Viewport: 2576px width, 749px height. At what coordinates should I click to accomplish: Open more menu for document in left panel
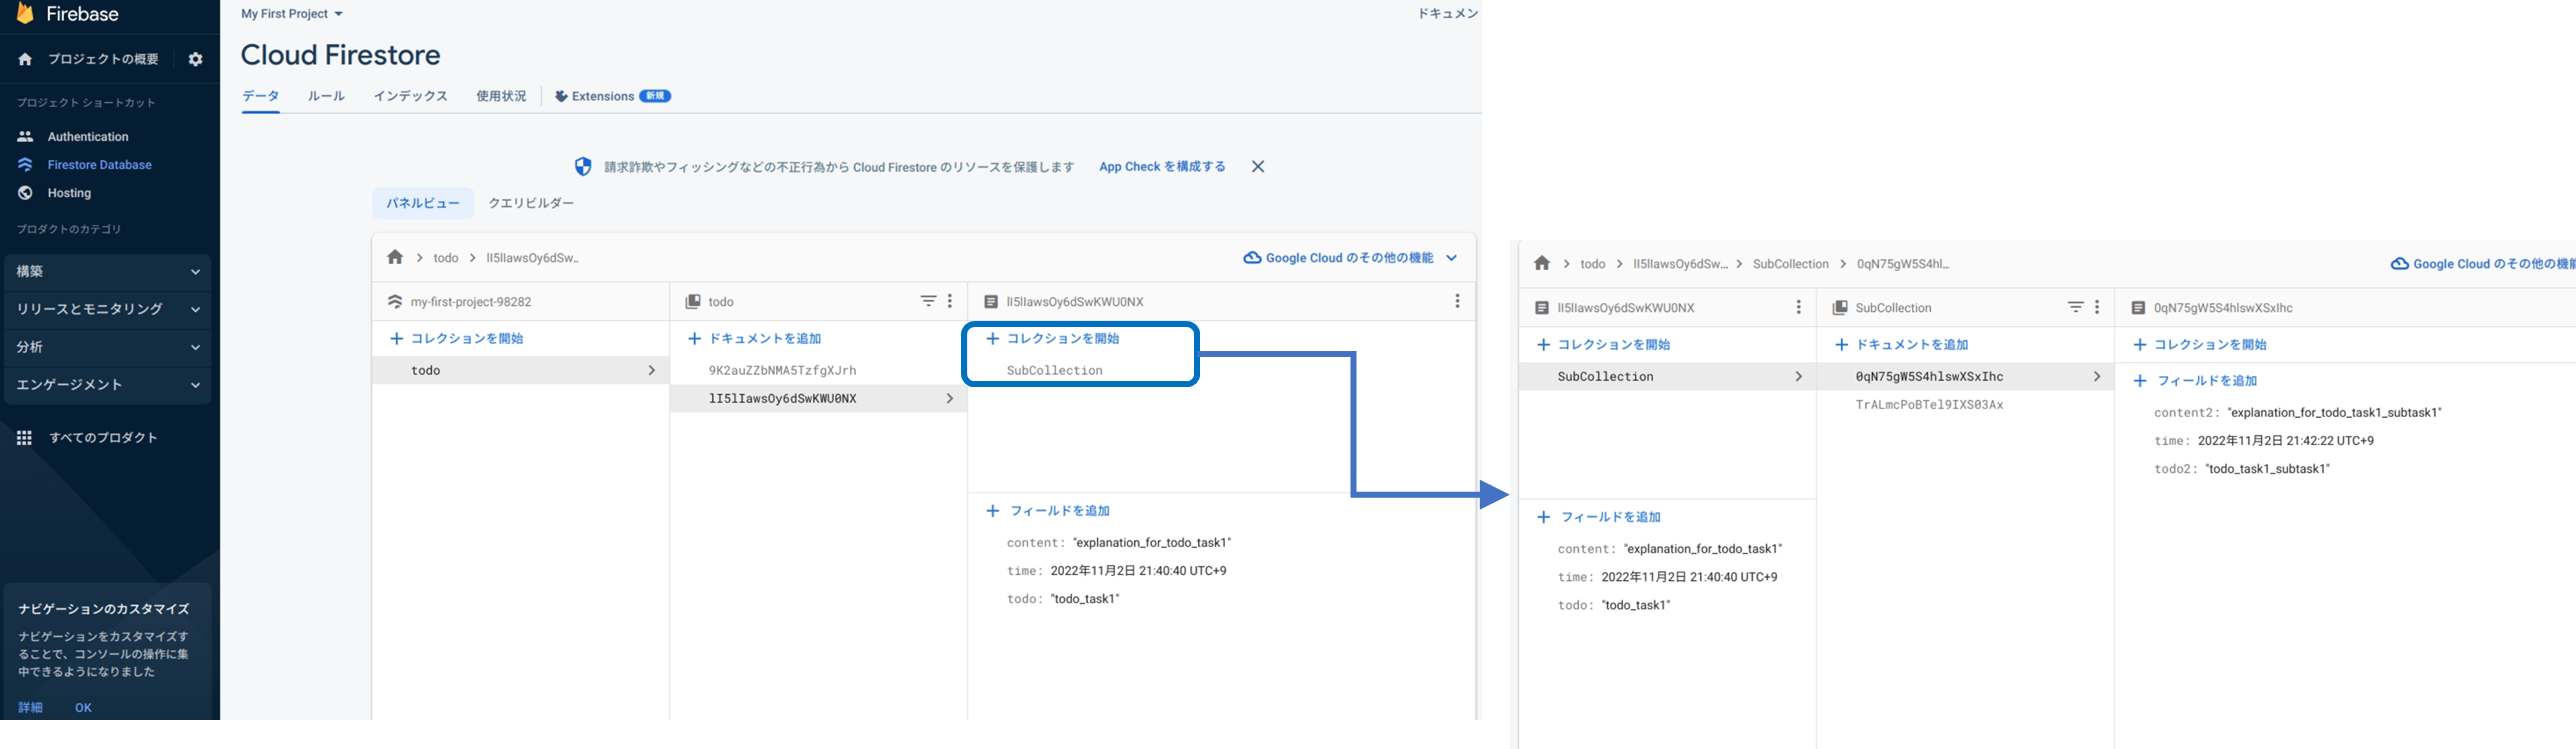click(x=1457, y=301)
